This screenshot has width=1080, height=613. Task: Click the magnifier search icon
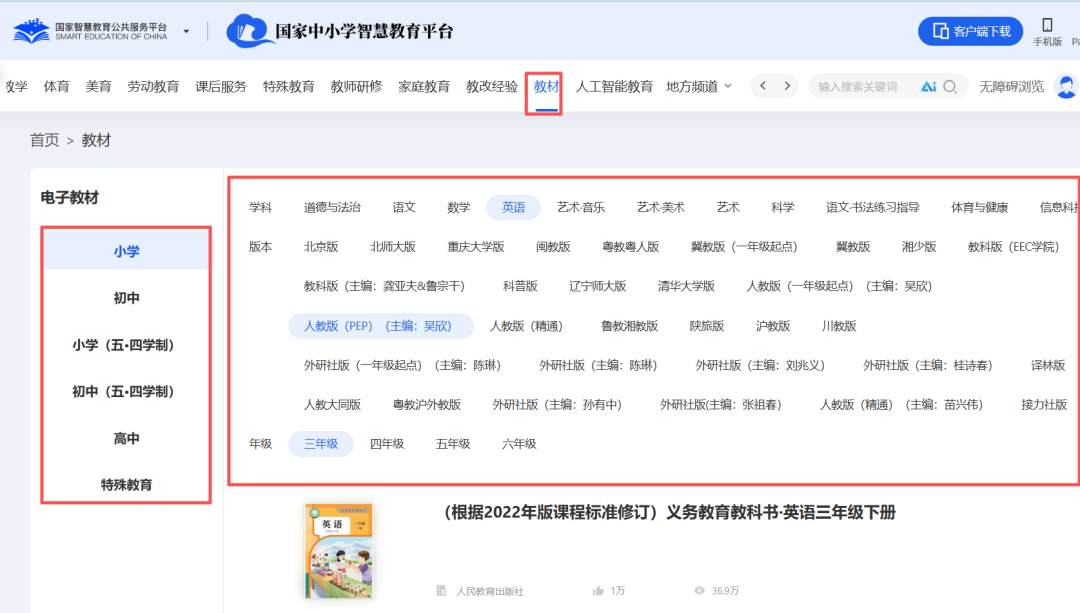point(951,86)
